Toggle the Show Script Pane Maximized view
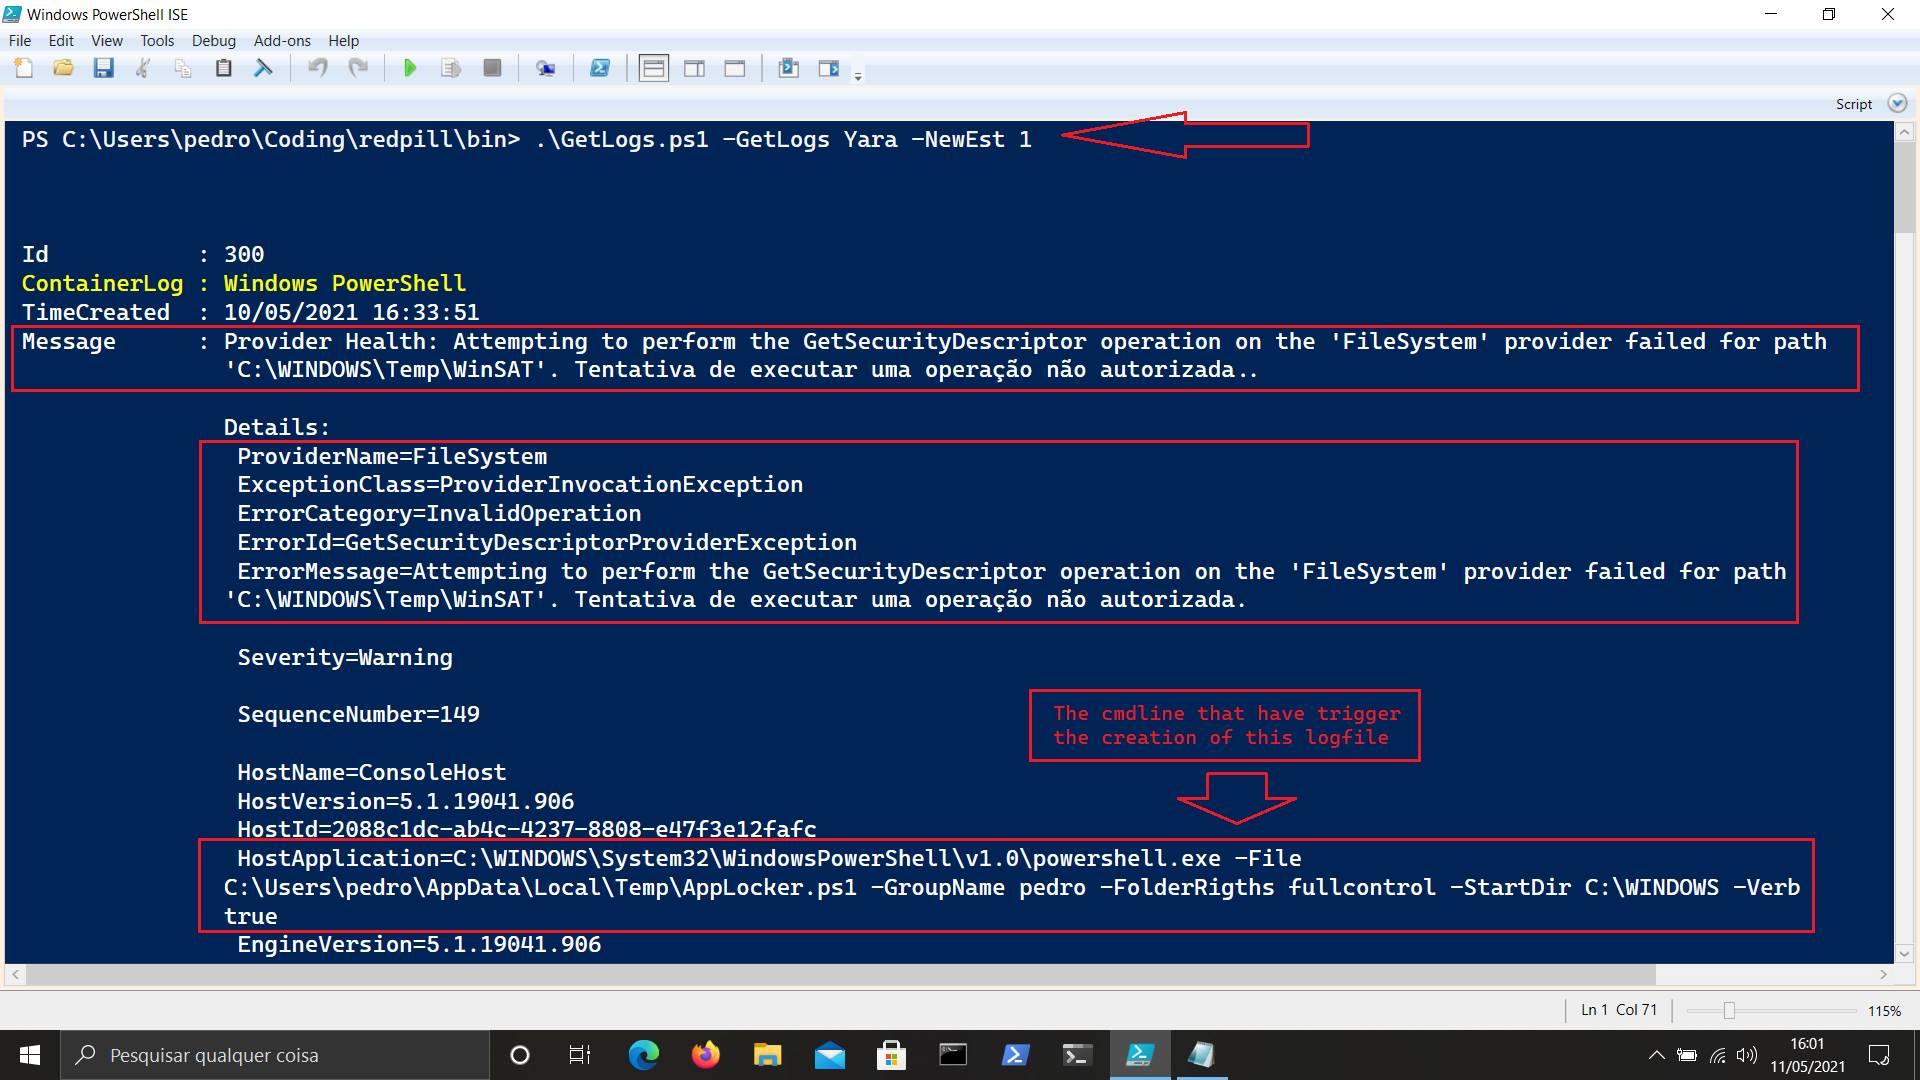1920x1080 pixels. 736,68
